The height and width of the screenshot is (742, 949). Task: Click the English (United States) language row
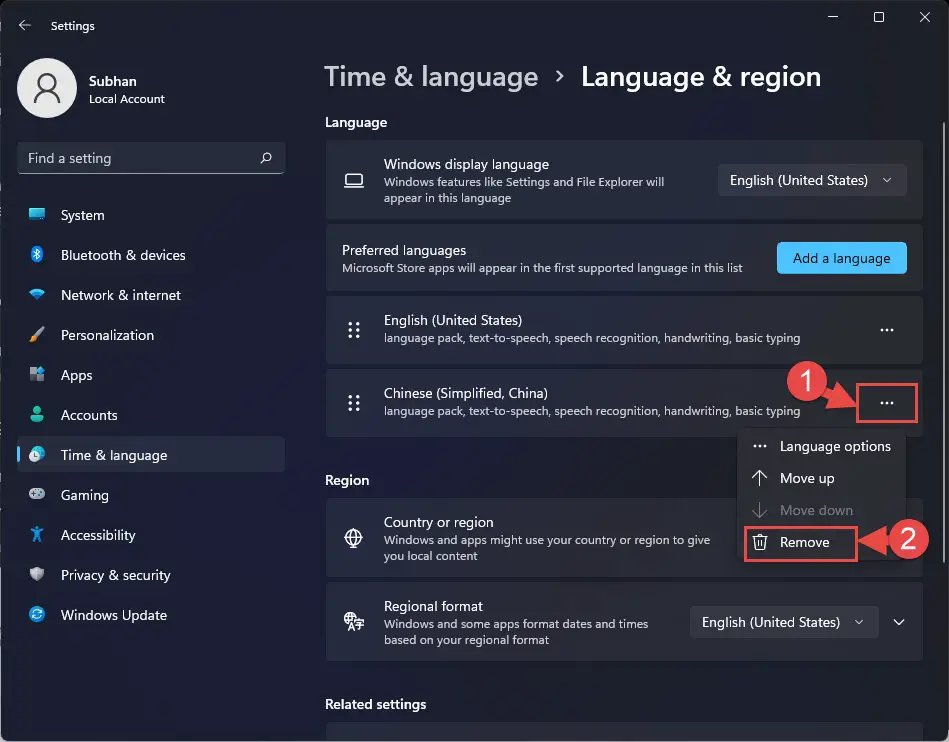624,330
